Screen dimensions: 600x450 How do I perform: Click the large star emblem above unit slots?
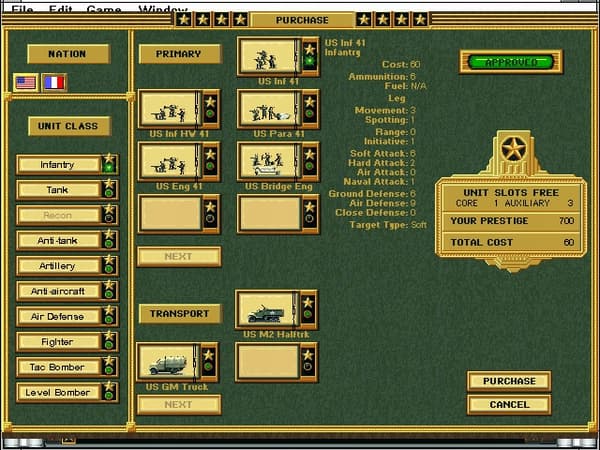pyautogui.click(x=514, y=149)
